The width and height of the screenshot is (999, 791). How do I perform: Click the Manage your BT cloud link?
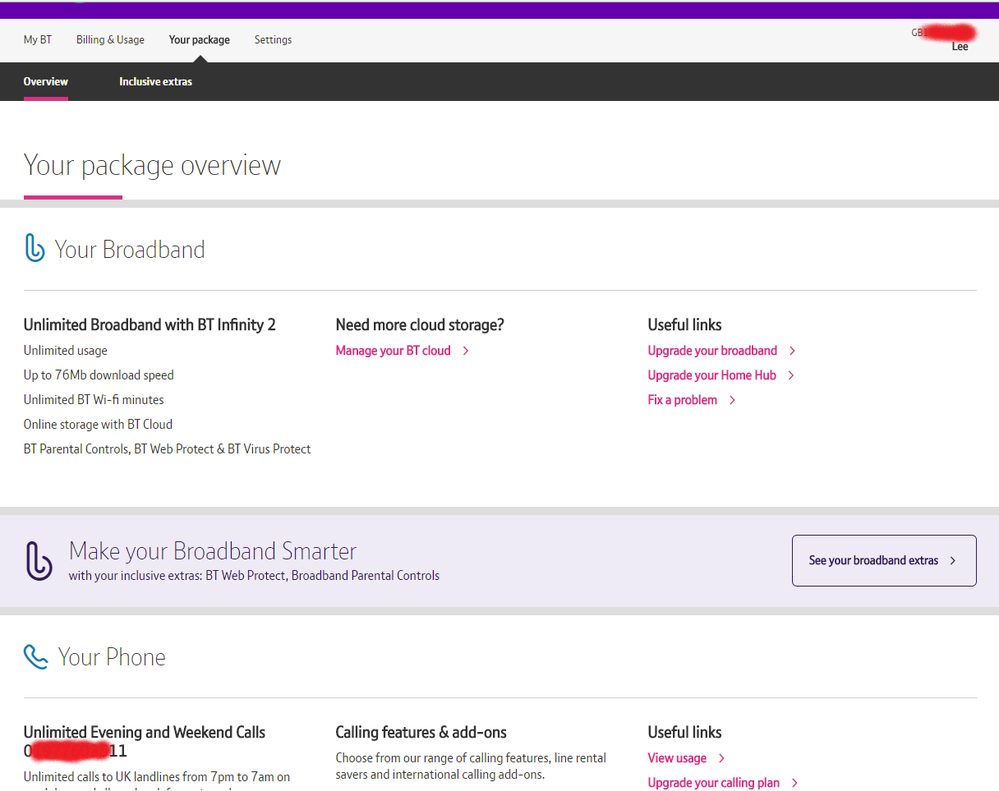(393, 350)
